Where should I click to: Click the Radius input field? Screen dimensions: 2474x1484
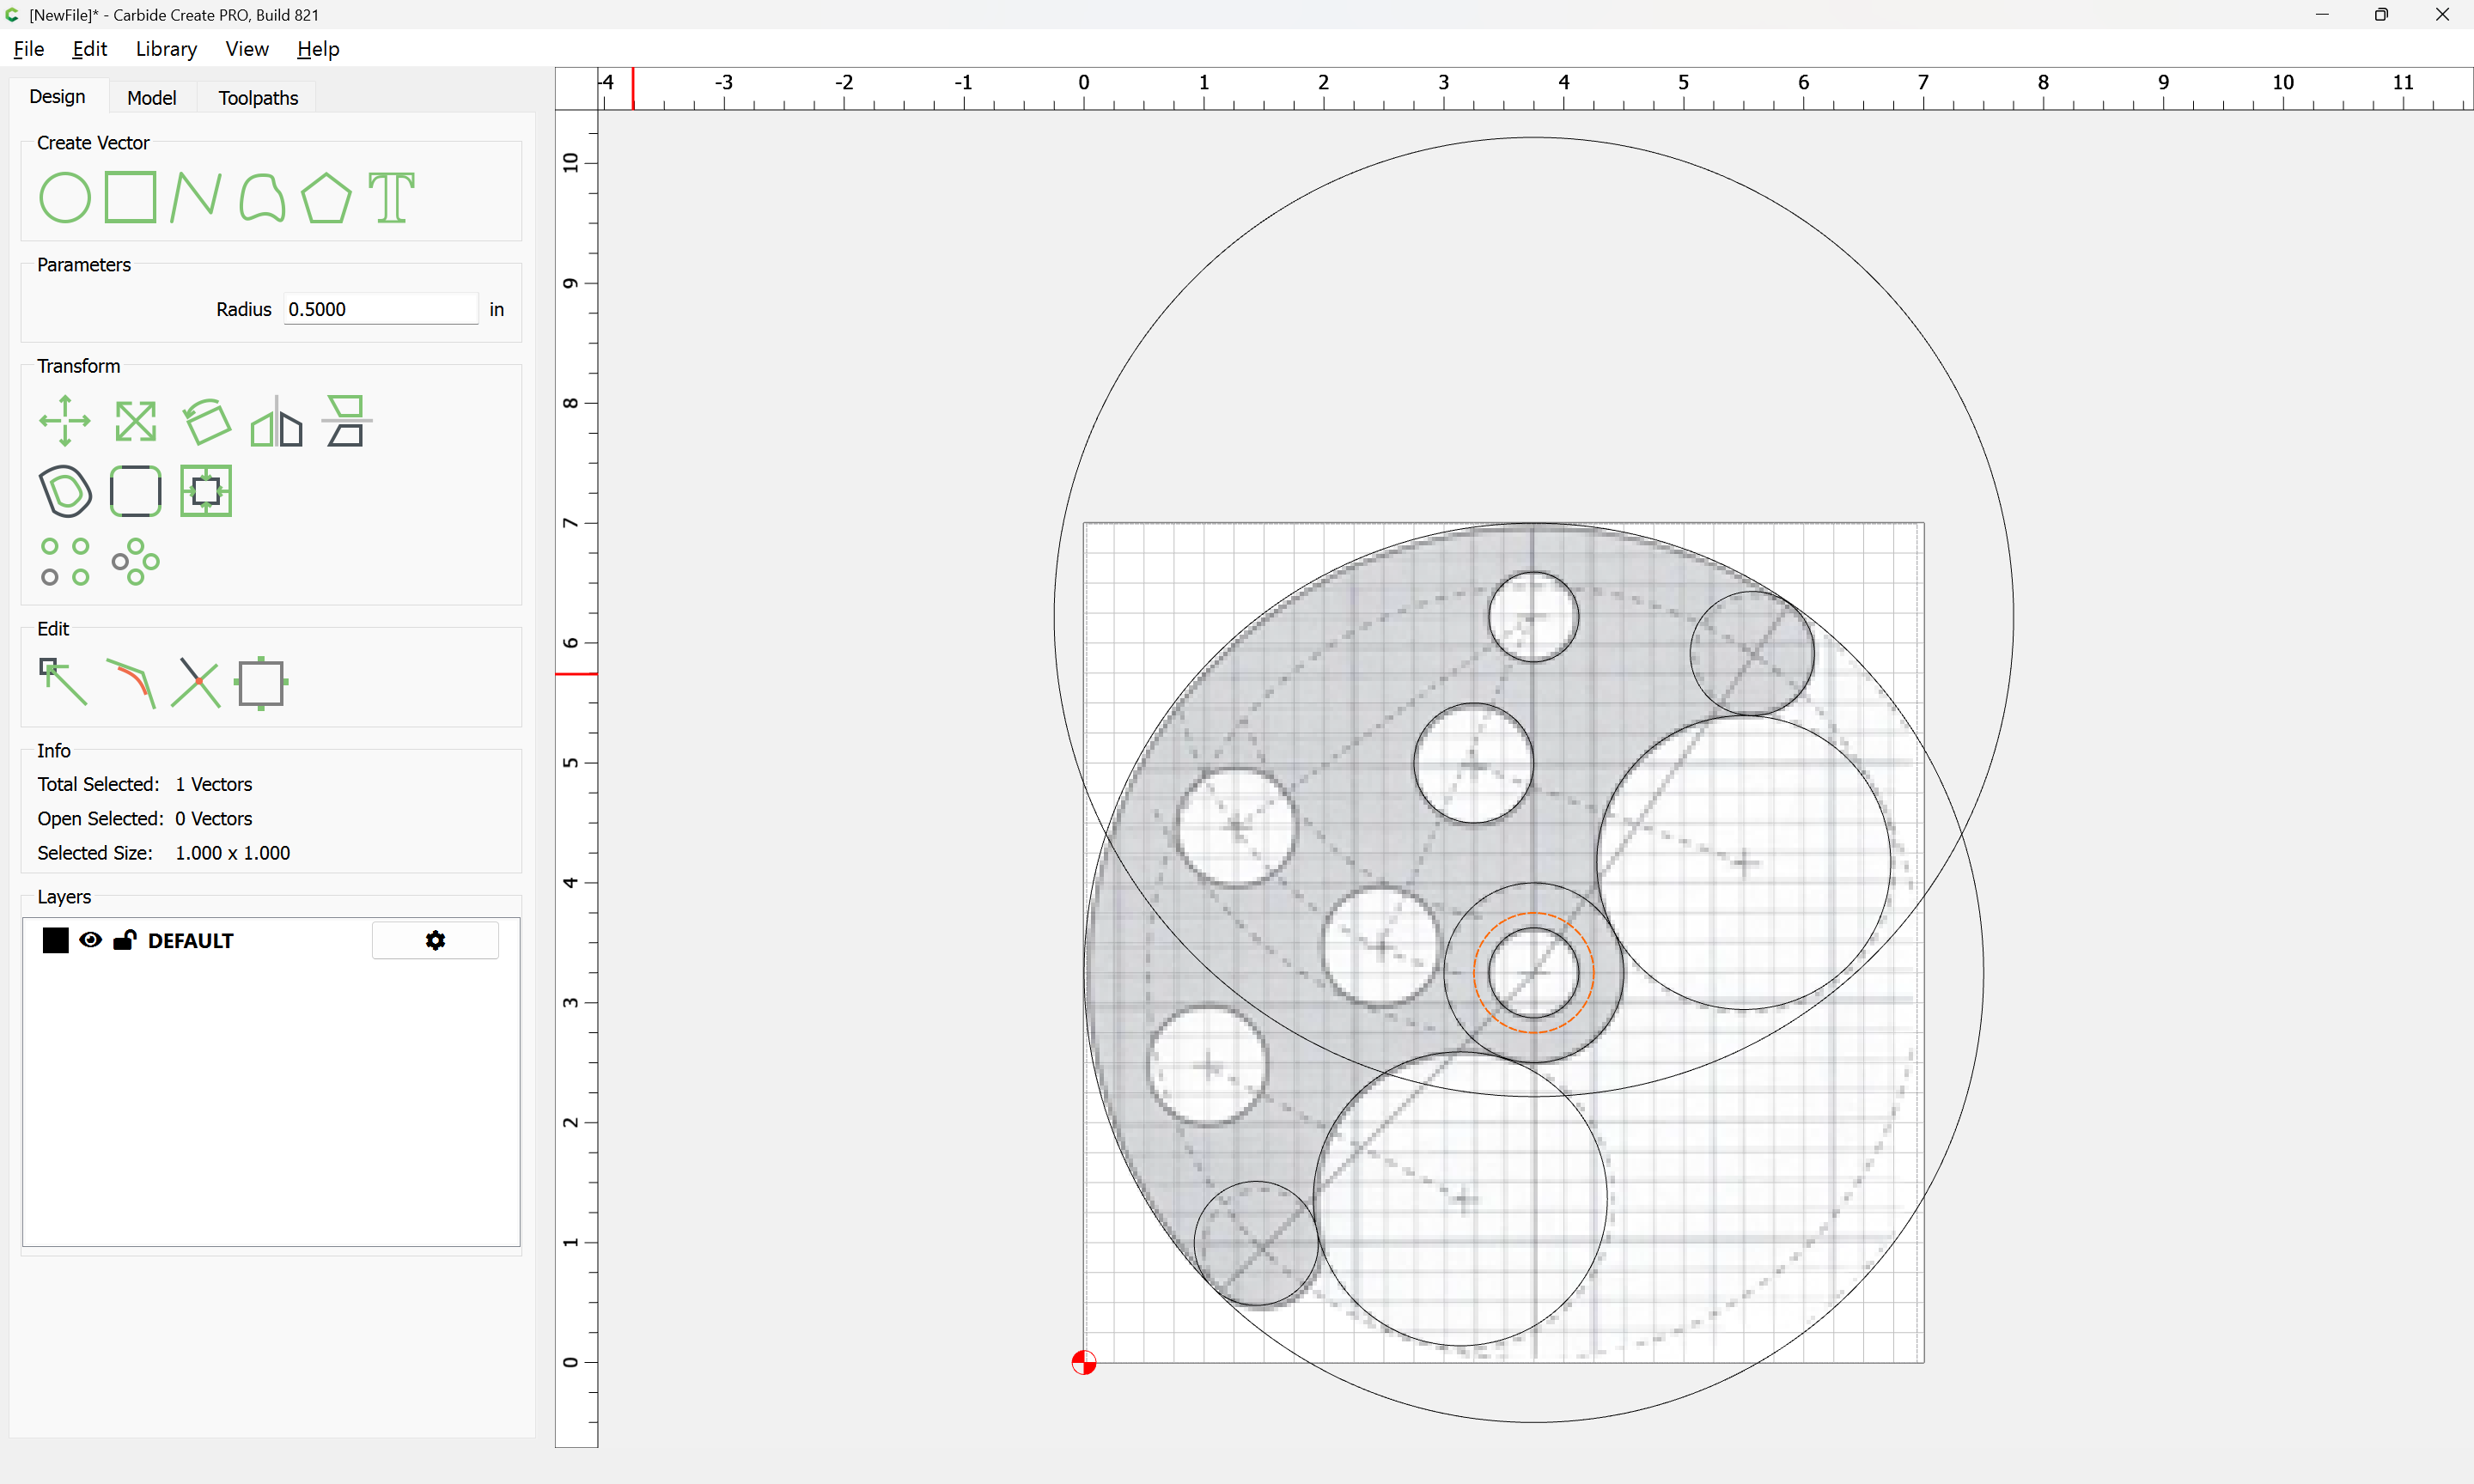(x=381, y=309)
